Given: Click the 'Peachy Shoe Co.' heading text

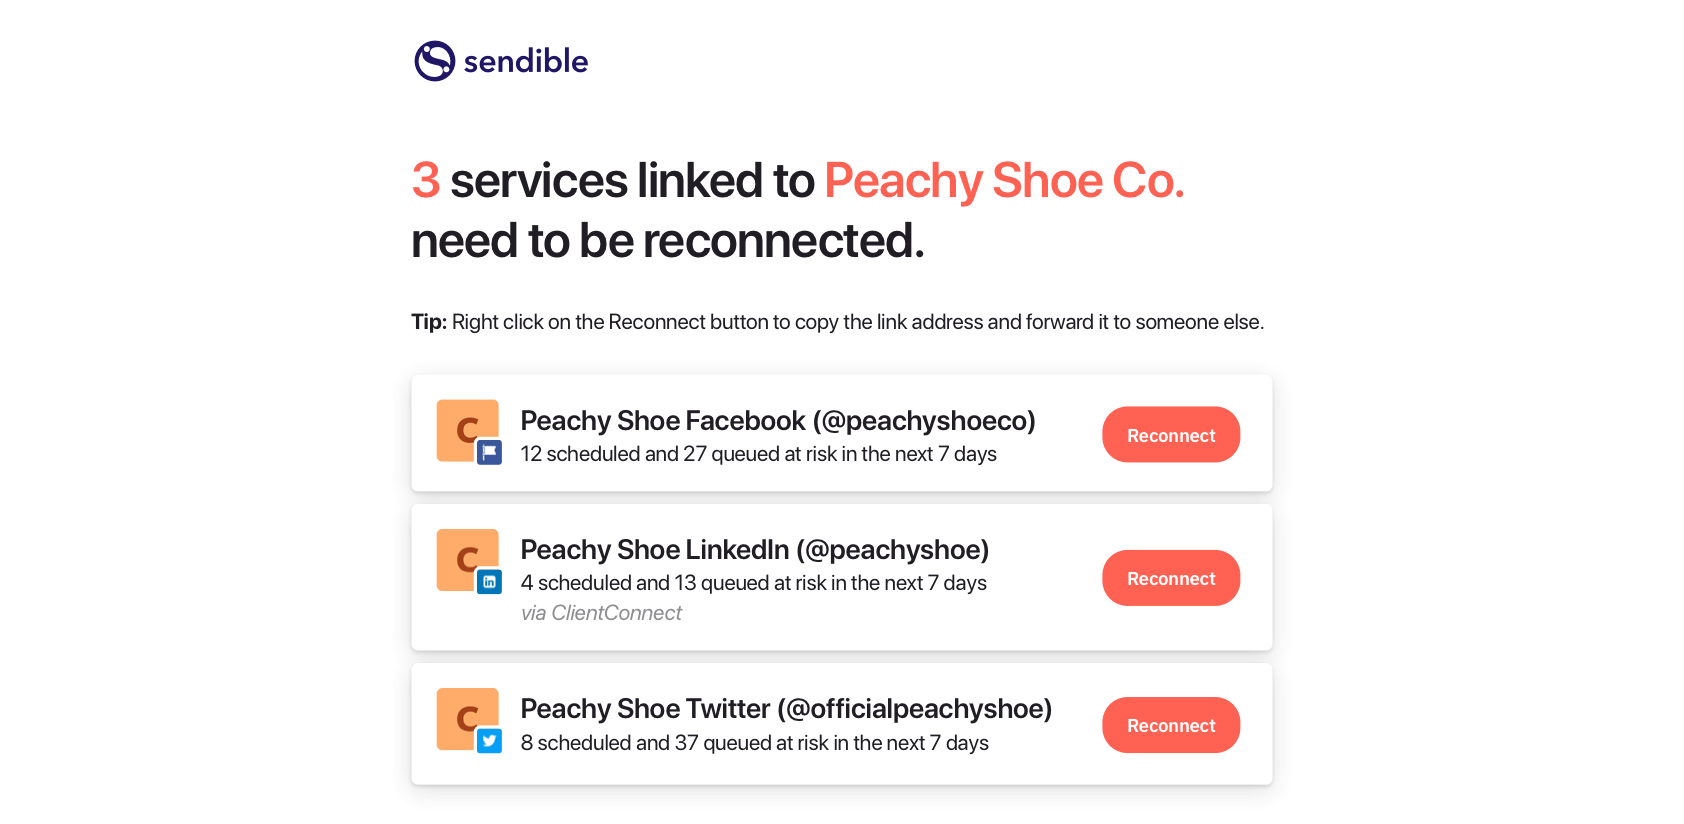Looking at the screenshot, I should click(1003, 181).
